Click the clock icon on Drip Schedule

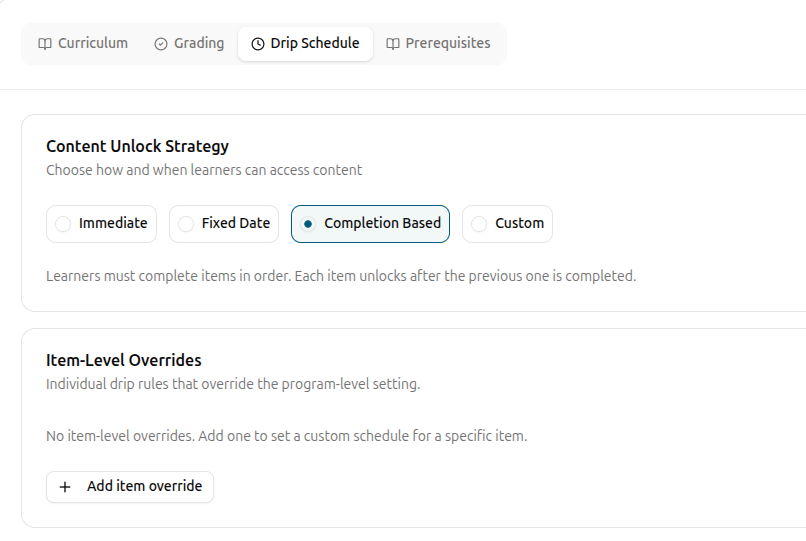coord(258,44)
